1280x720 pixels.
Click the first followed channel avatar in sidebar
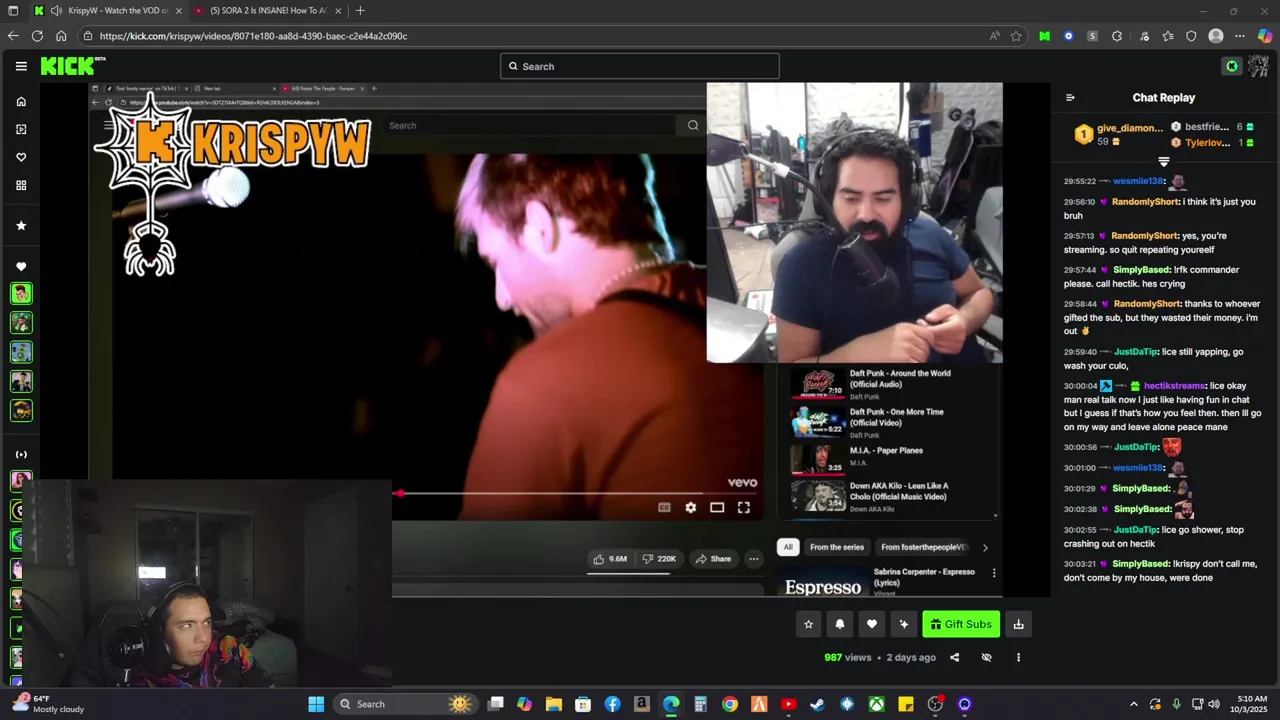click(21, 293)
